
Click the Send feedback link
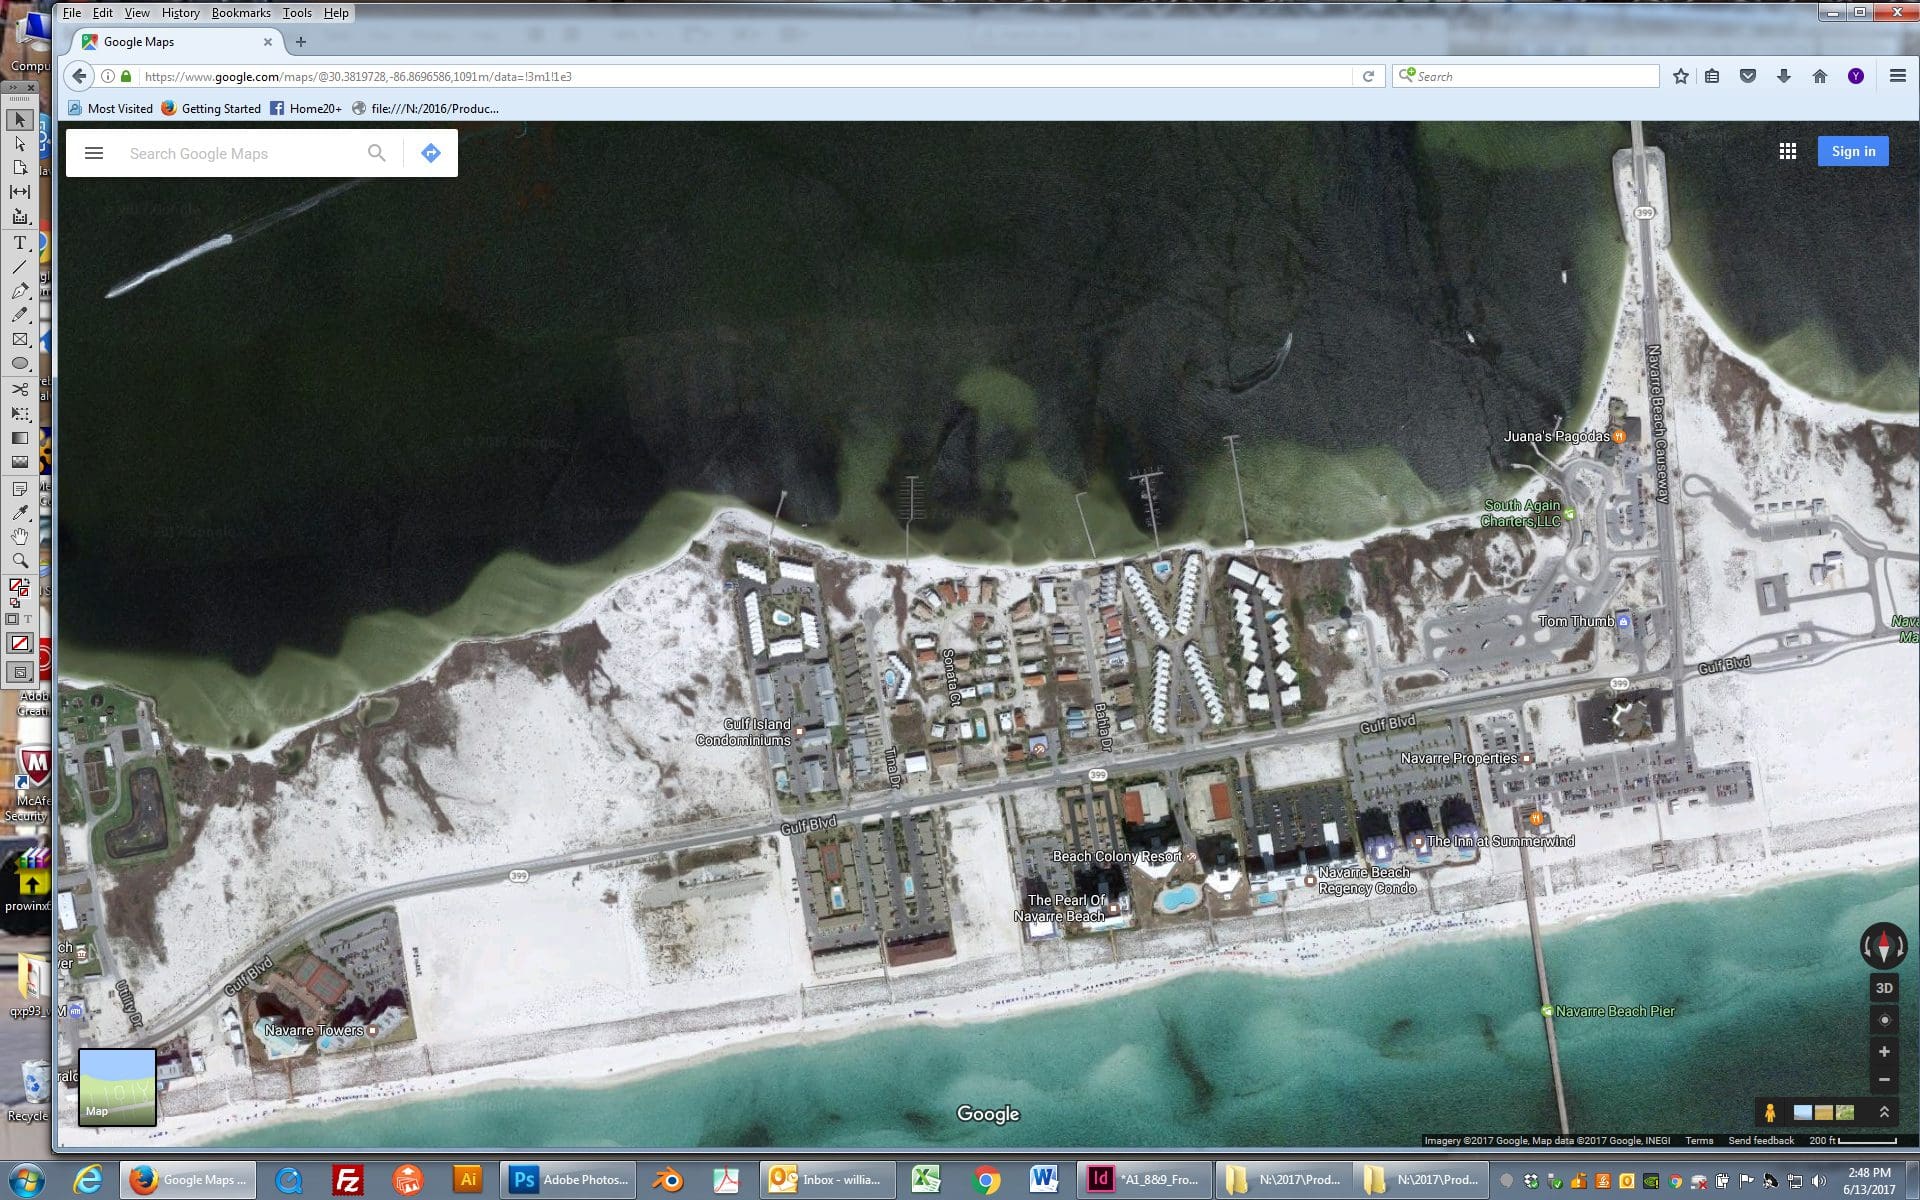coord(1761,1140)
